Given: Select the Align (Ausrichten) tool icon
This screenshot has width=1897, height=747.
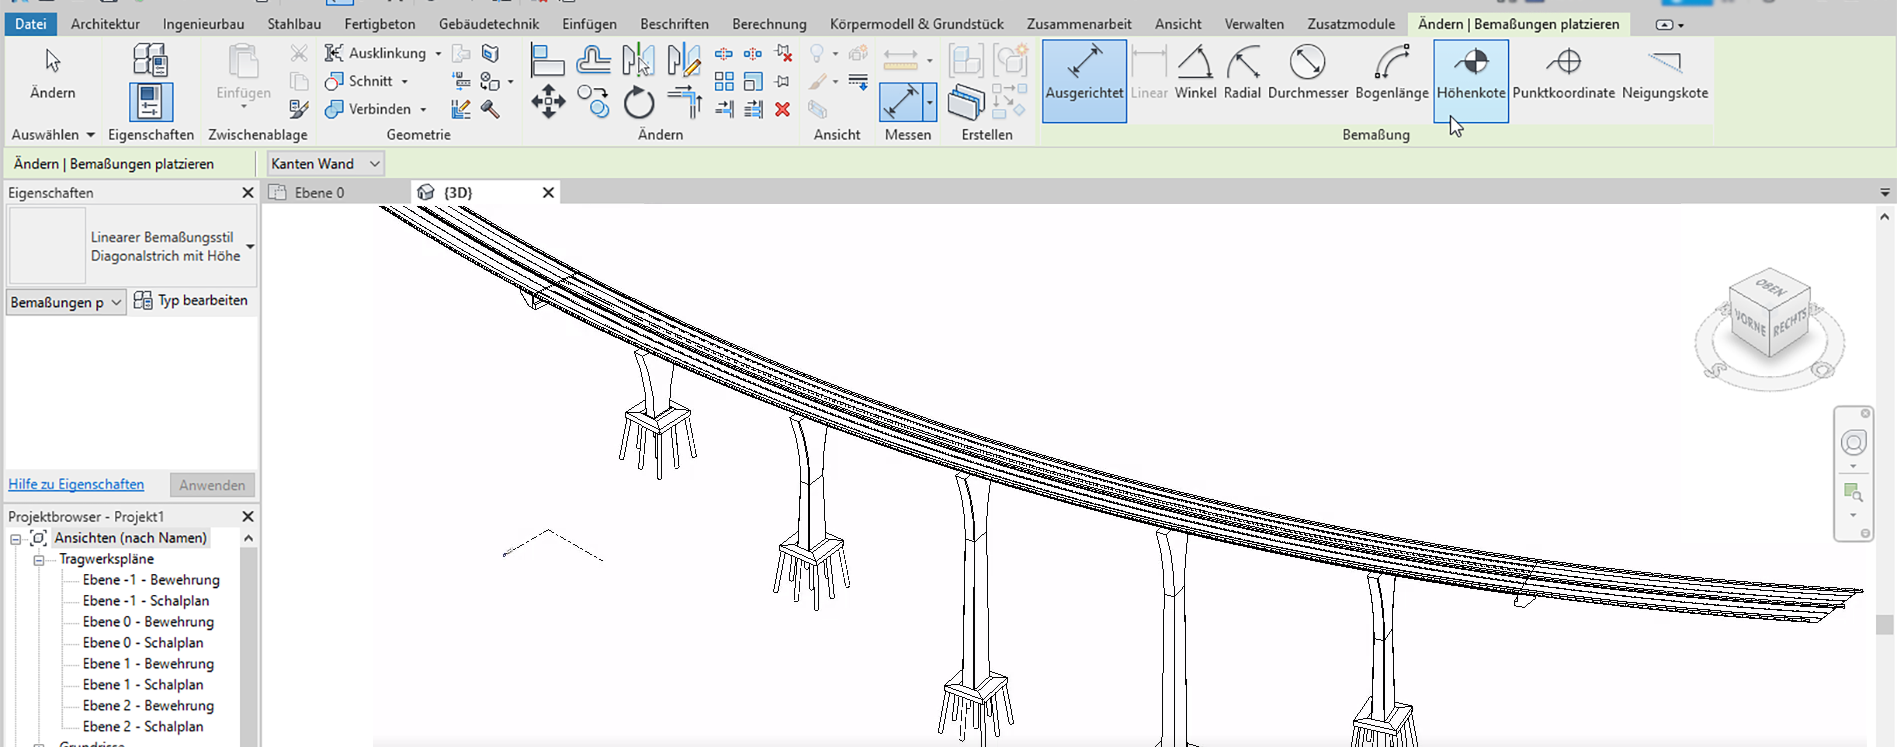Looking at the screenshot, I should (547, 61).
